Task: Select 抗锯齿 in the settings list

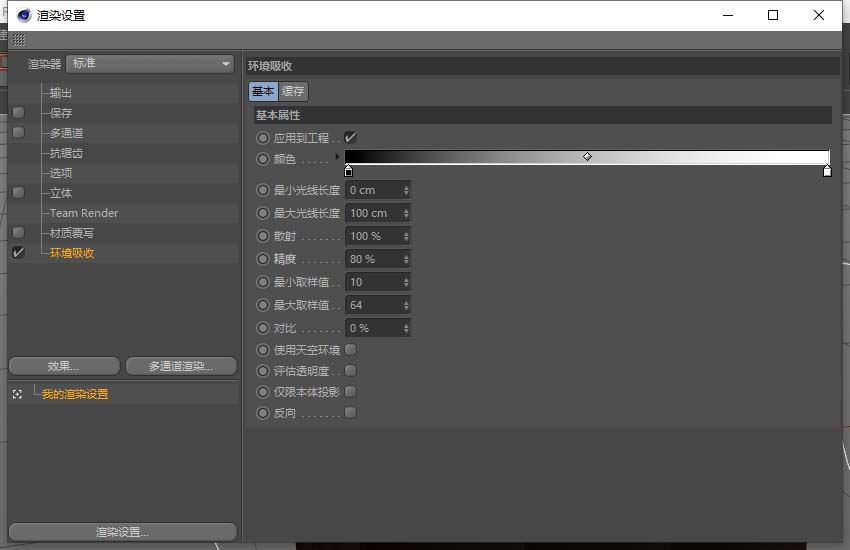Action: click(66, 153)
